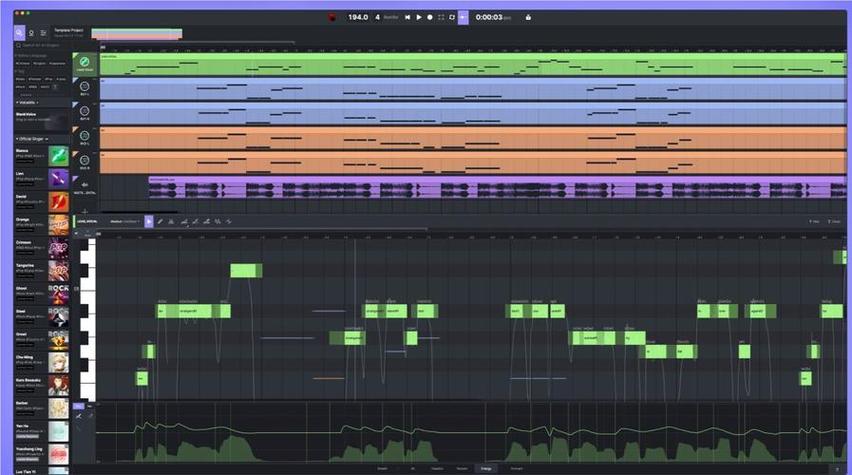Expand the language filter section

coord(32,55)
